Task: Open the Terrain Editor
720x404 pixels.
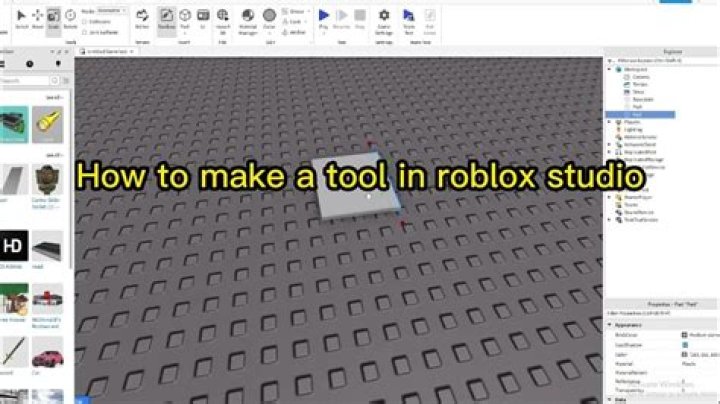Action: pyautogui.click(x=142, y=19)
